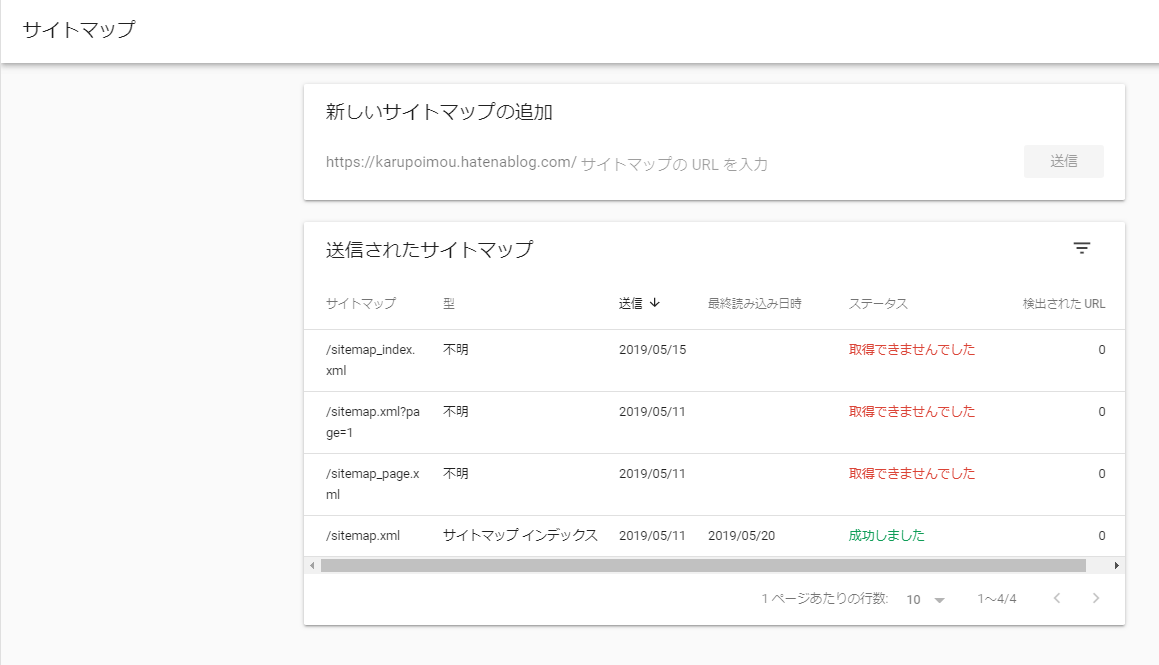This screenshot has height=665, width=1159.
Task: Click 取得できませんでした status for sitemap.xml?page=1
Action: 911,412
